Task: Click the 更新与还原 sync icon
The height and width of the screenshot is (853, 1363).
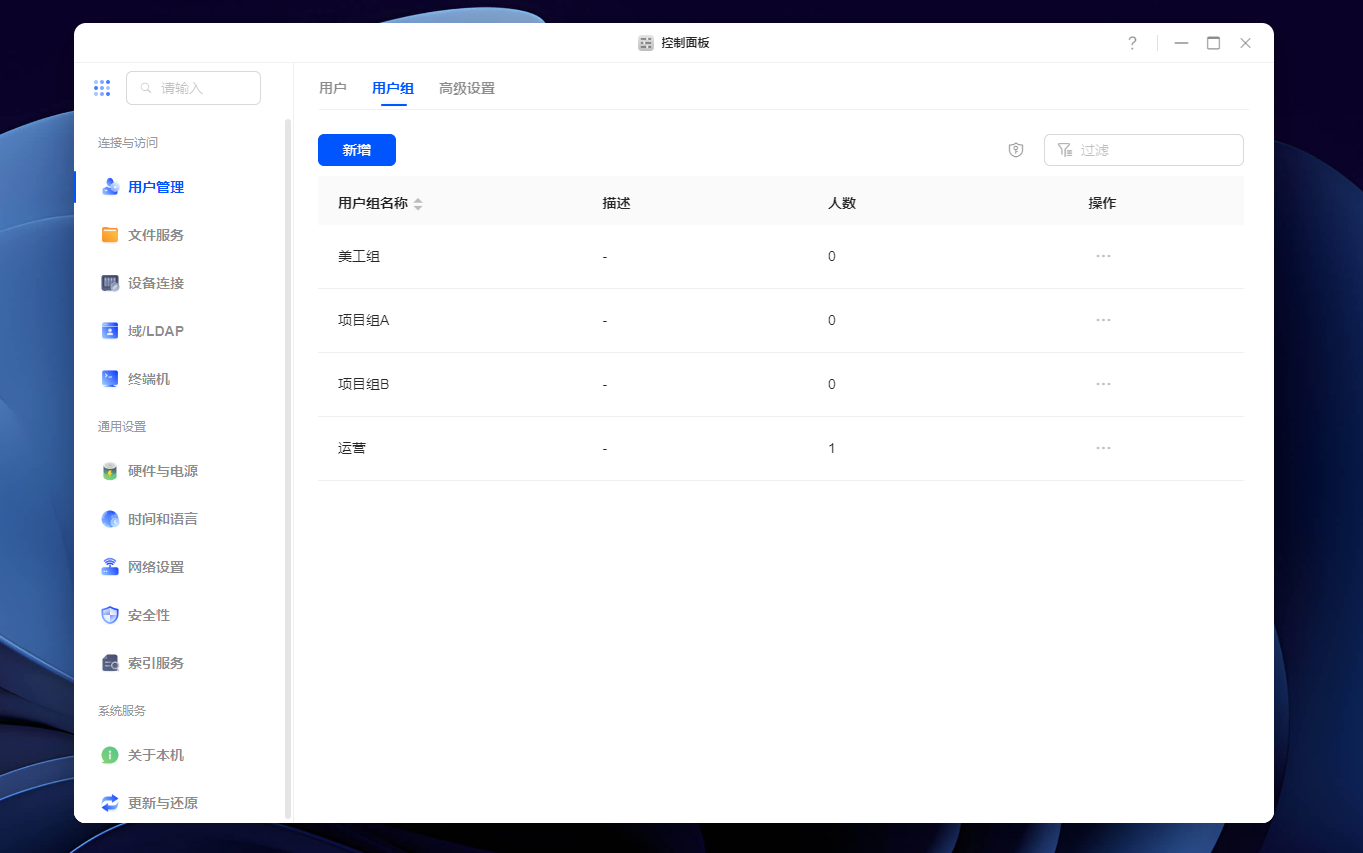Action: tap(110, 803)
